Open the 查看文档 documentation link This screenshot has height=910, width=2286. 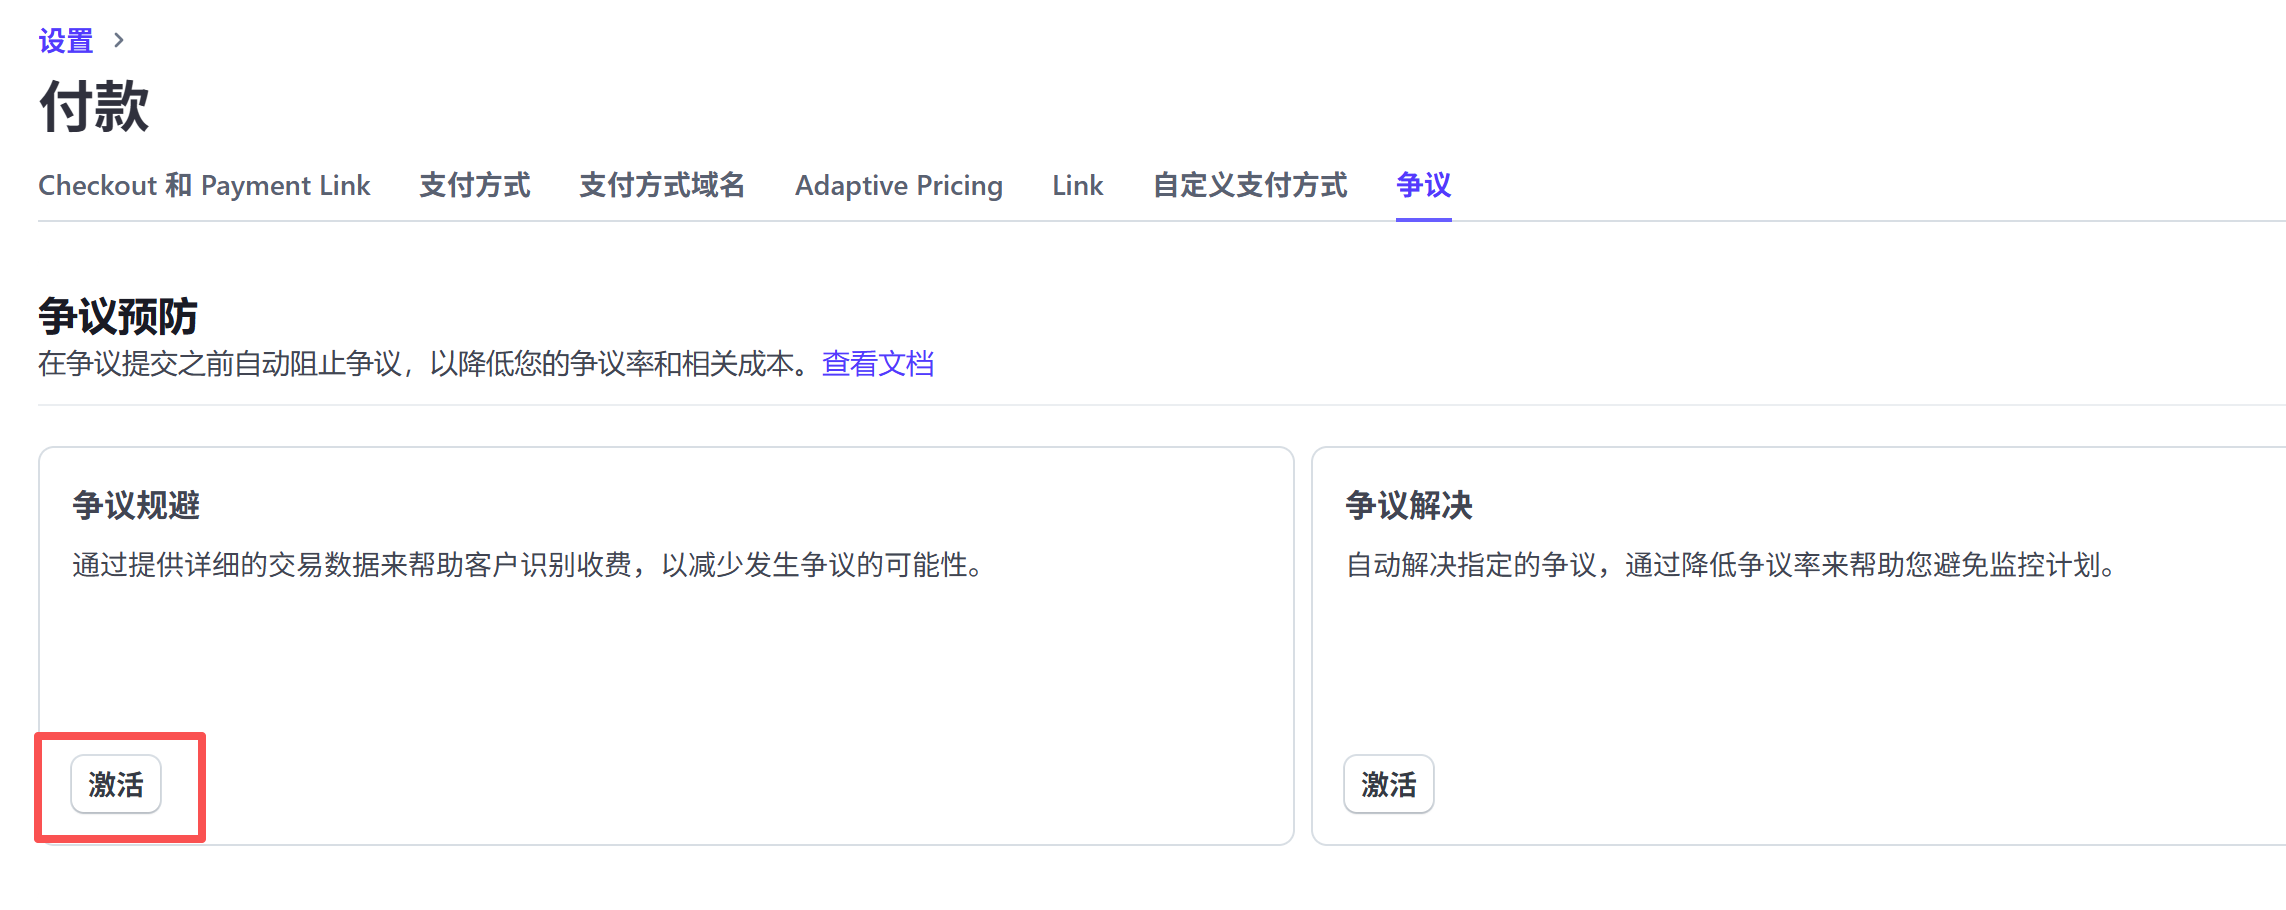coord(877,364)
